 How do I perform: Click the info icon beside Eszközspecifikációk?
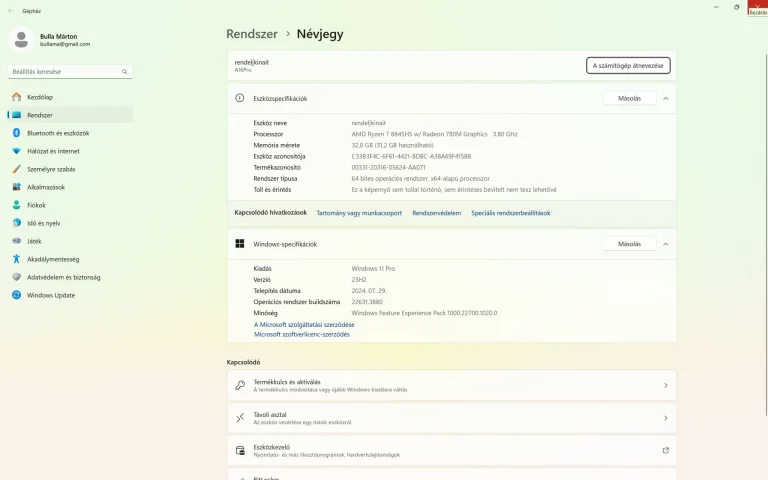(240, 98)
